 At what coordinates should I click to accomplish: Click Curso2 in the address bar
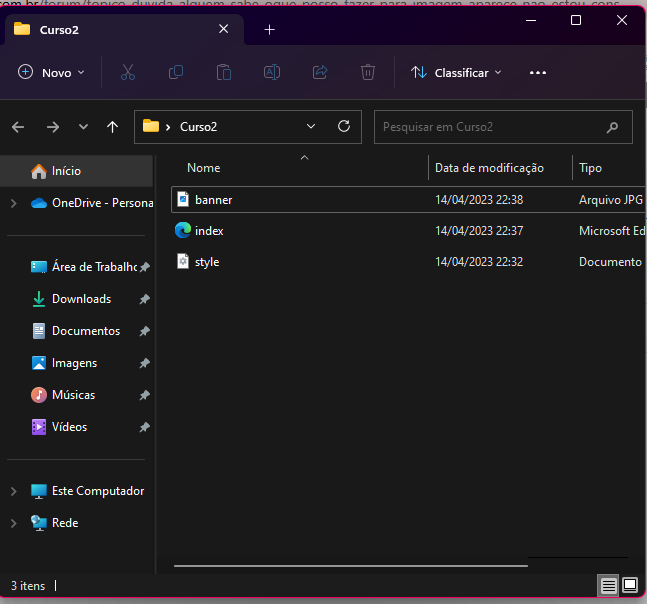pyautogui.click(x=198, y=127)
